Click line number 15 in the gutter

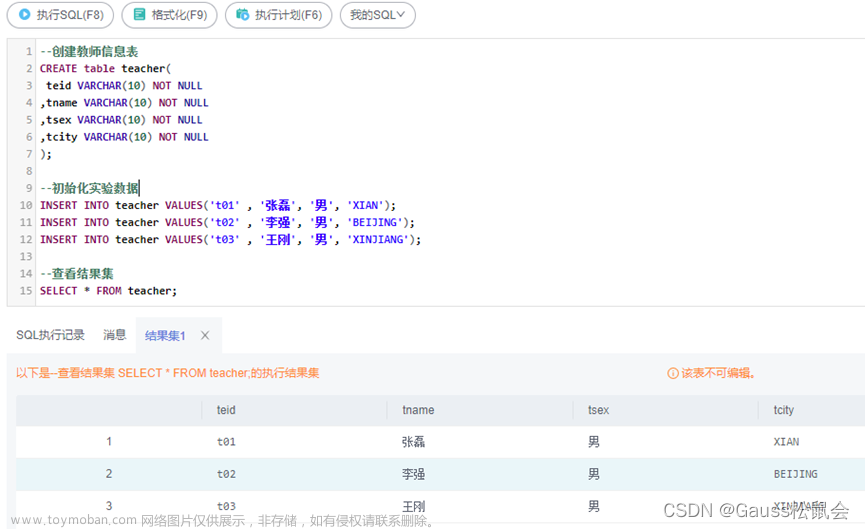pyautogui.click(x=26, y=291)
